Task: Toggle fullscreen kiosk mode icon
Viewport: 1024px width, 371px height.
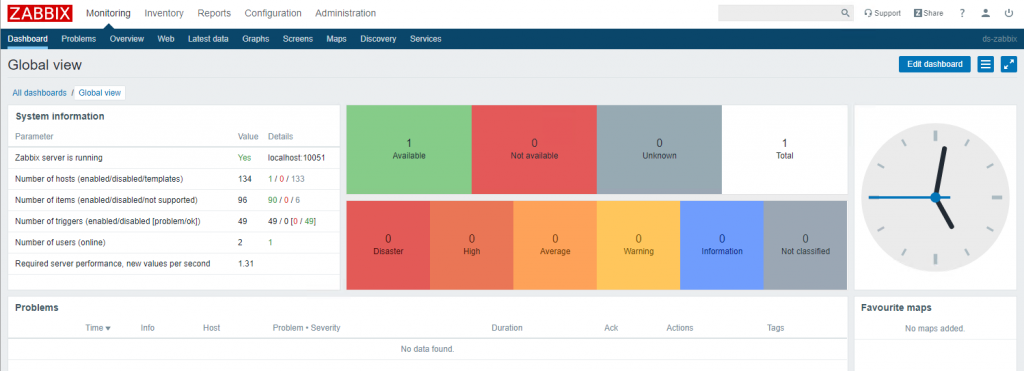Action: [x=1009, y=64]
